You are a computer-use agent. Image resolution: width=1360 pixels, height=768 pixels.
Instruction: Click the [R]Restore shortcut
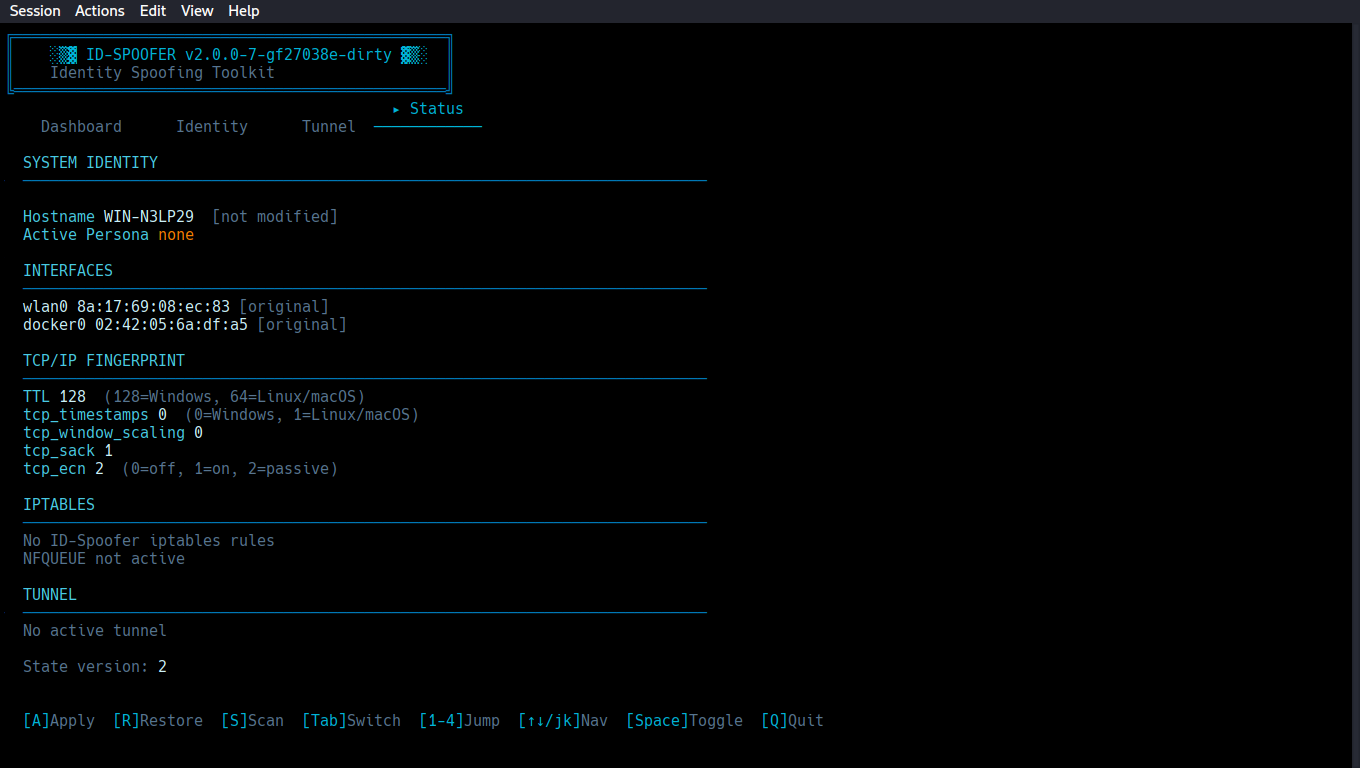coord(158,721)
